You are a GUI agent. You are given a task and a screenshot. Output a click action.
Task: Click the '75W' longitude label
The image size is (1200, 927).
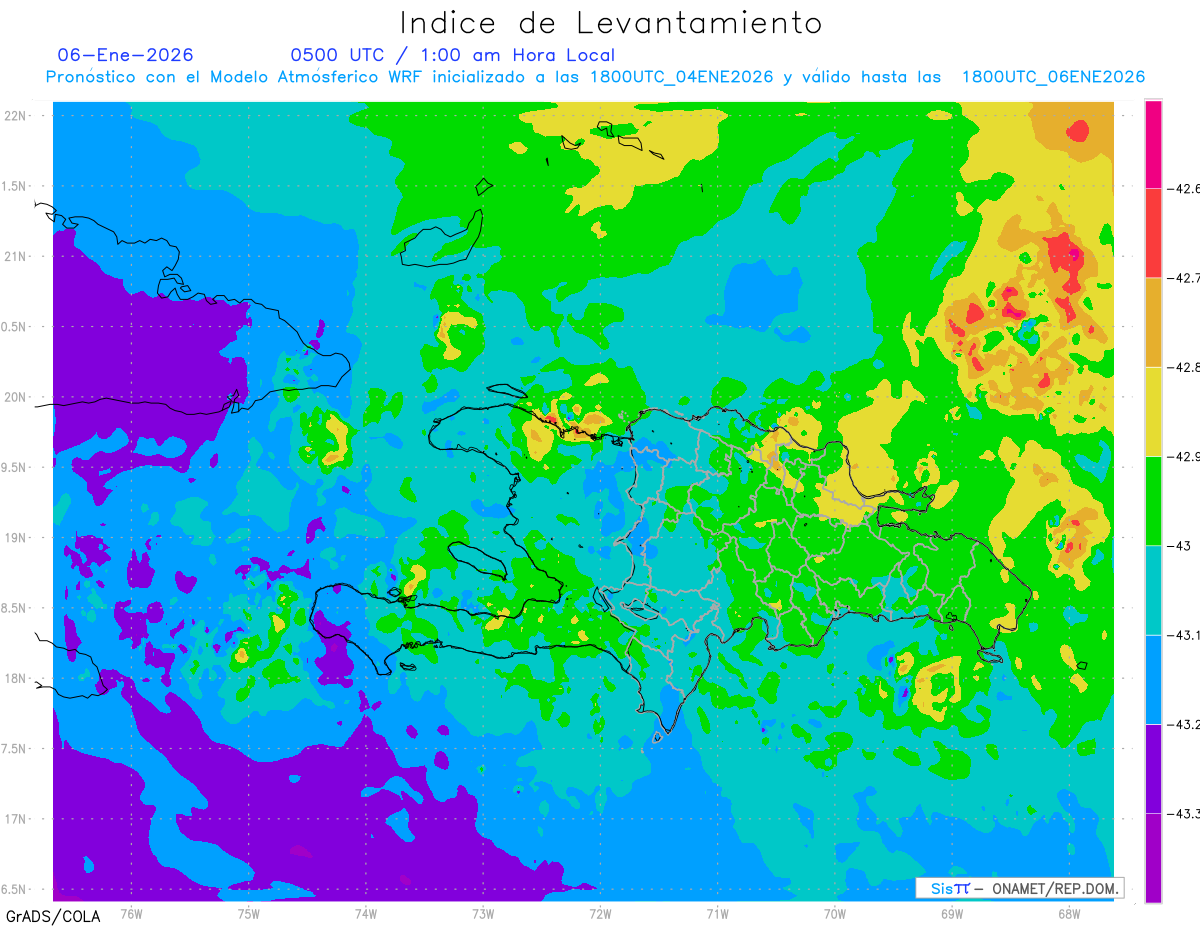tap(249, 914)
